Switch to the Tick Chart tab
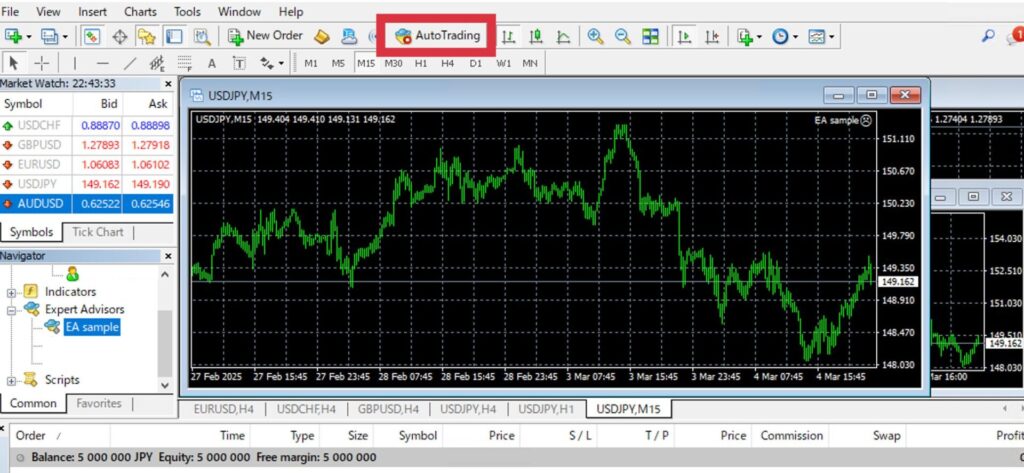 click(97, 232)
